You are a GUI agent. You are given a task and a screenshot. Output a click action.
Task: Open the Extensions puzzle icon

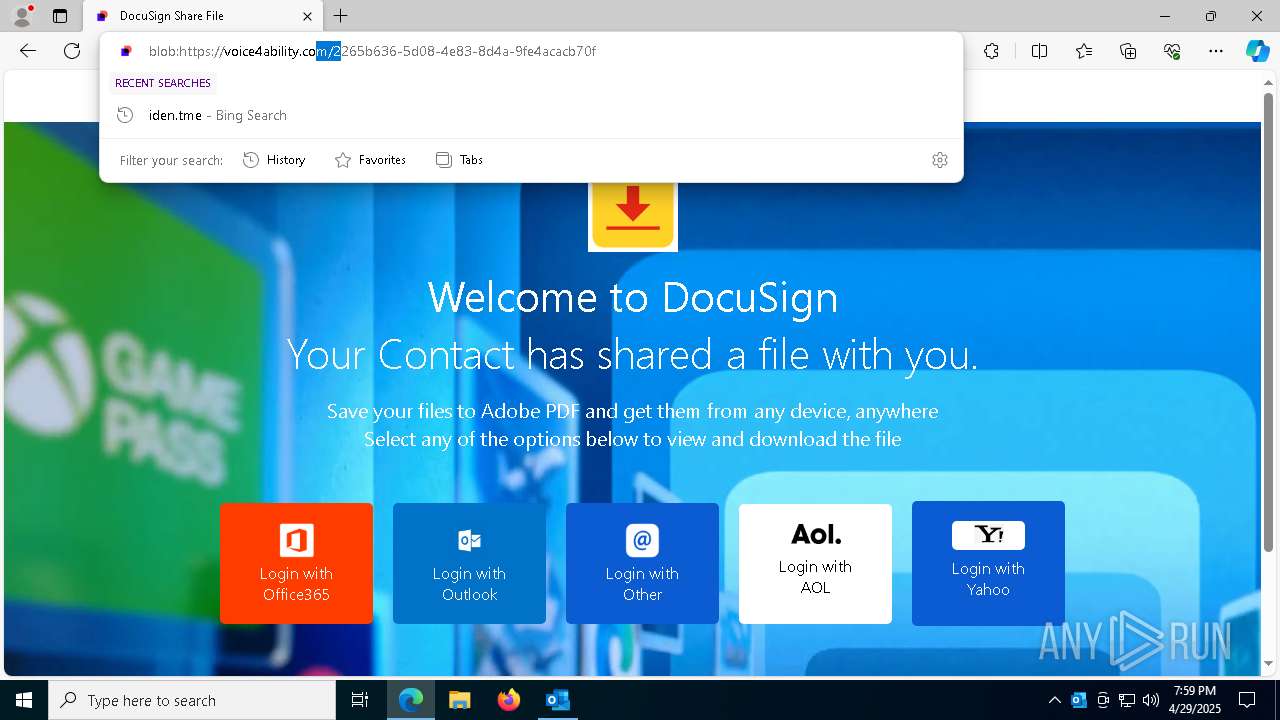tap(991, 51)
